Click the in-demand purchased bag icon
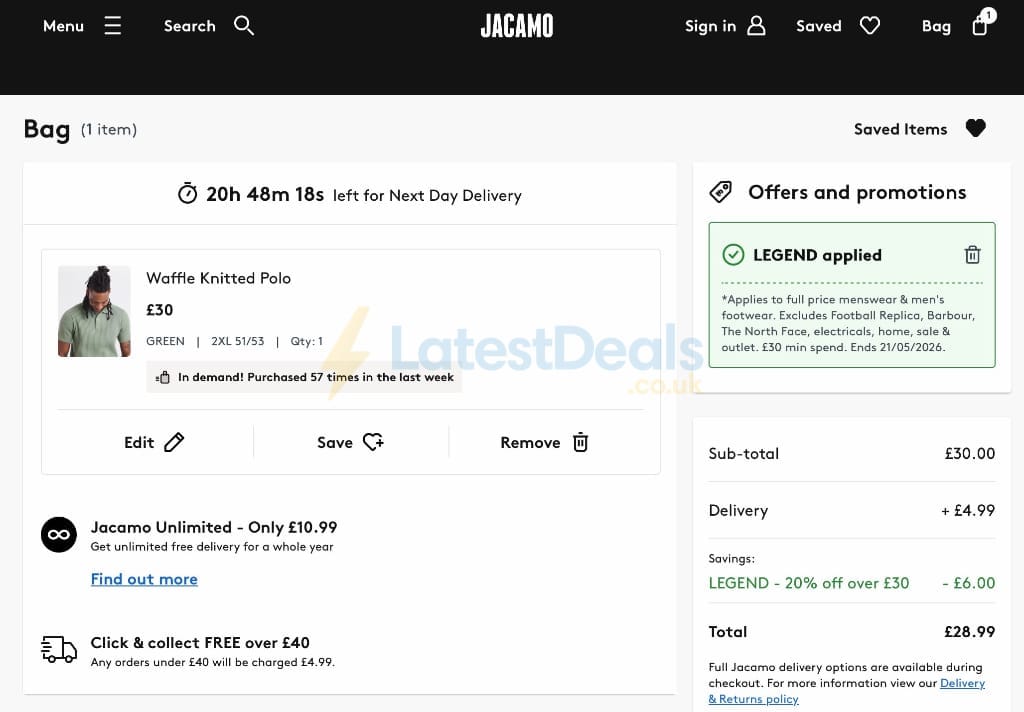1024x712 pixels. (x=163, y=377)
